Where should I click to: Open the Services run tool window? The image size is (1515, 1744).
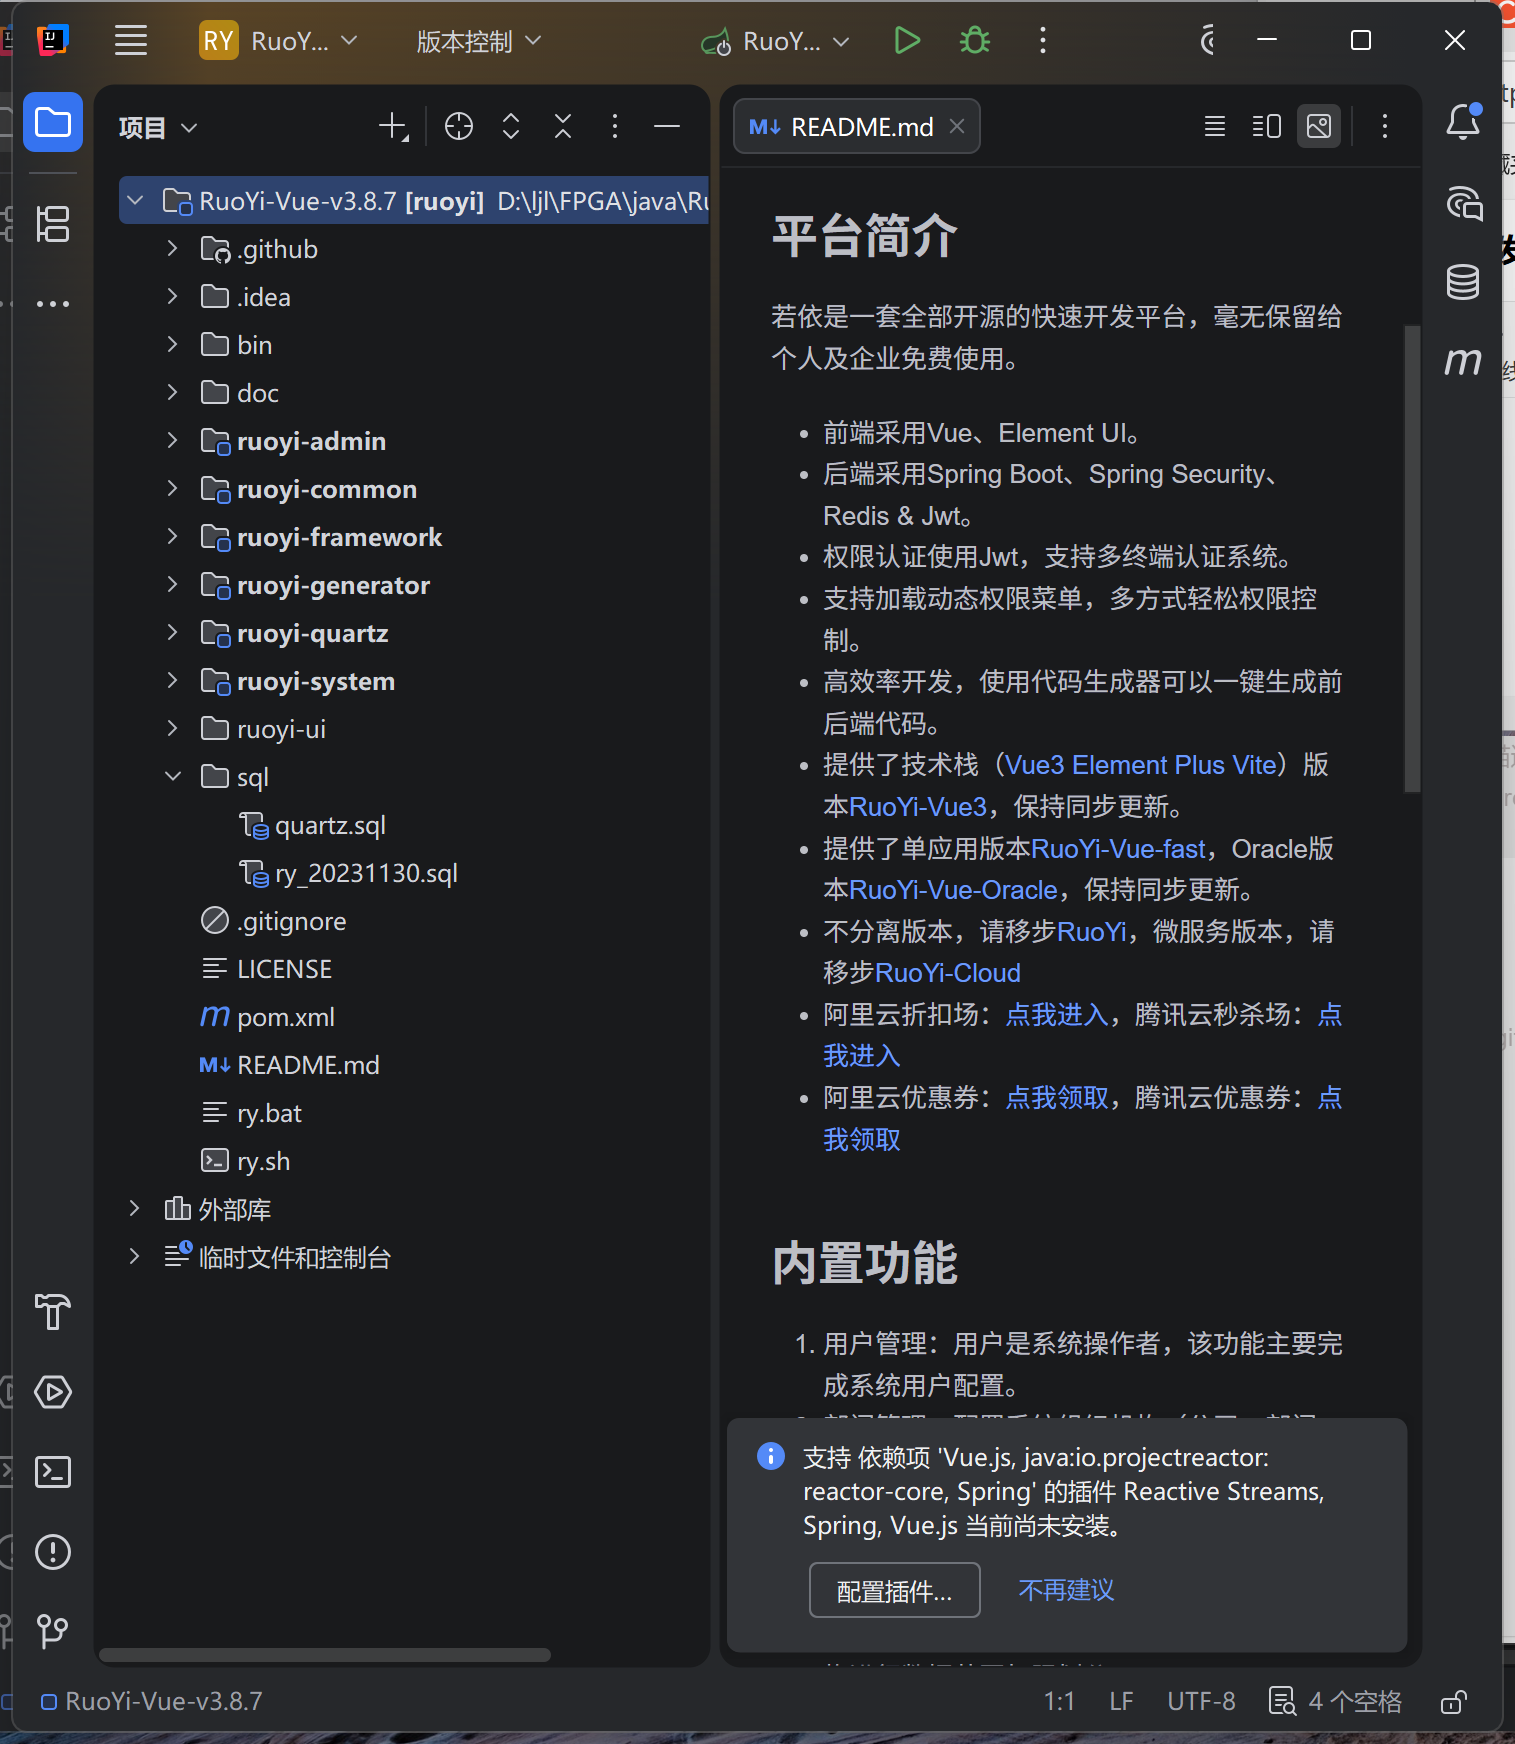tap(53, 1392)
